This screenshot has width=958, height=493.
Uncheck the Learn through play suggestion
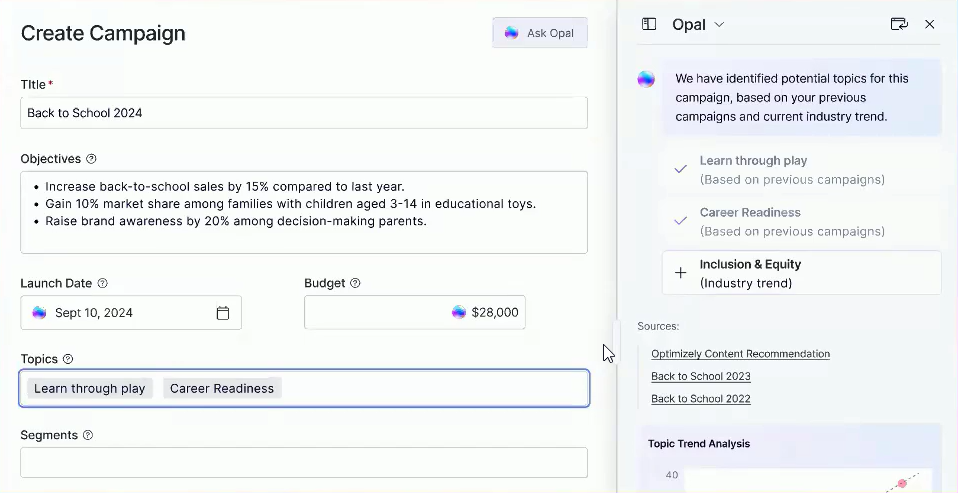680,169
